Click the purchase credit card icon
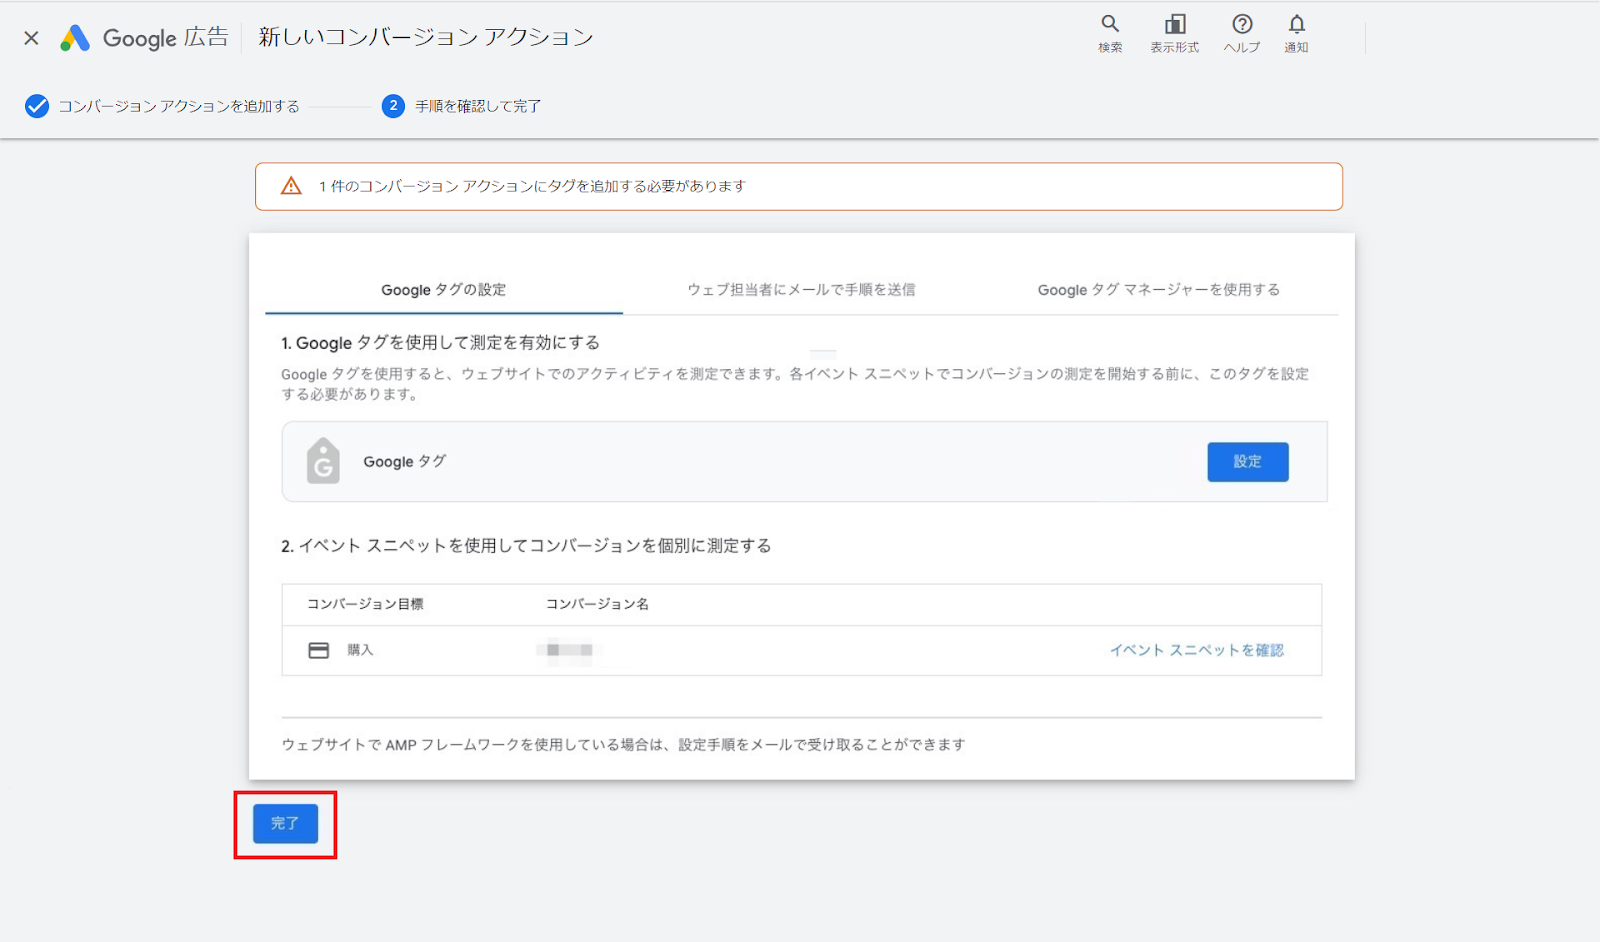This screenshot has width=1600, height=942. point(319,650)
